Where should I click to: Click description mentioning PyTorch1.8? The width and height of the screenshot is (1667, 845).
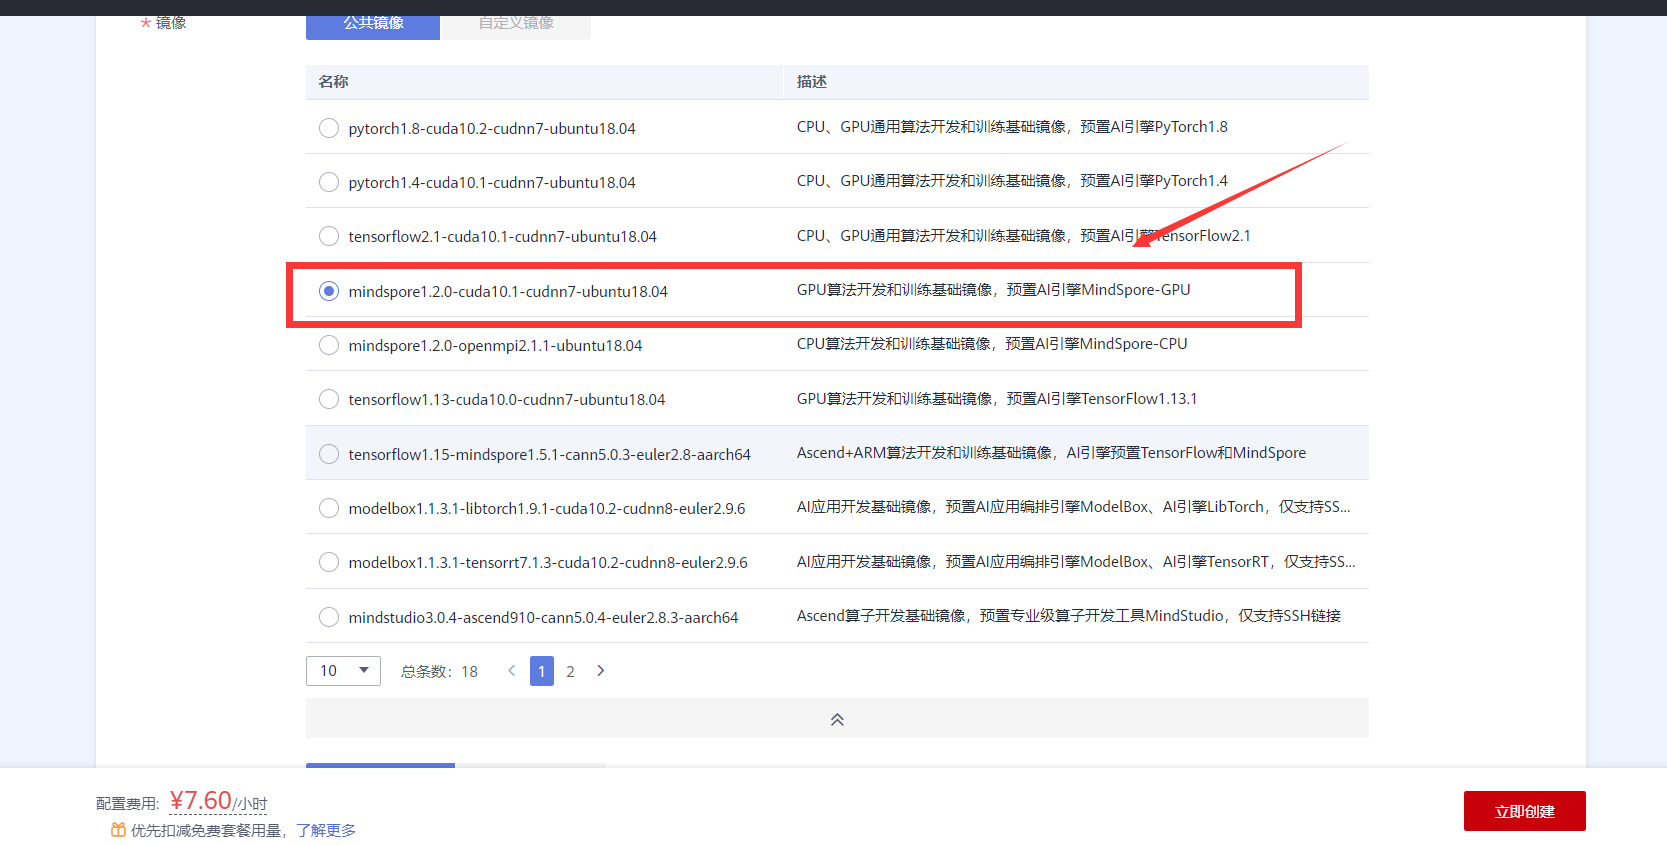pyautogui.click(x=1012, y=127)
